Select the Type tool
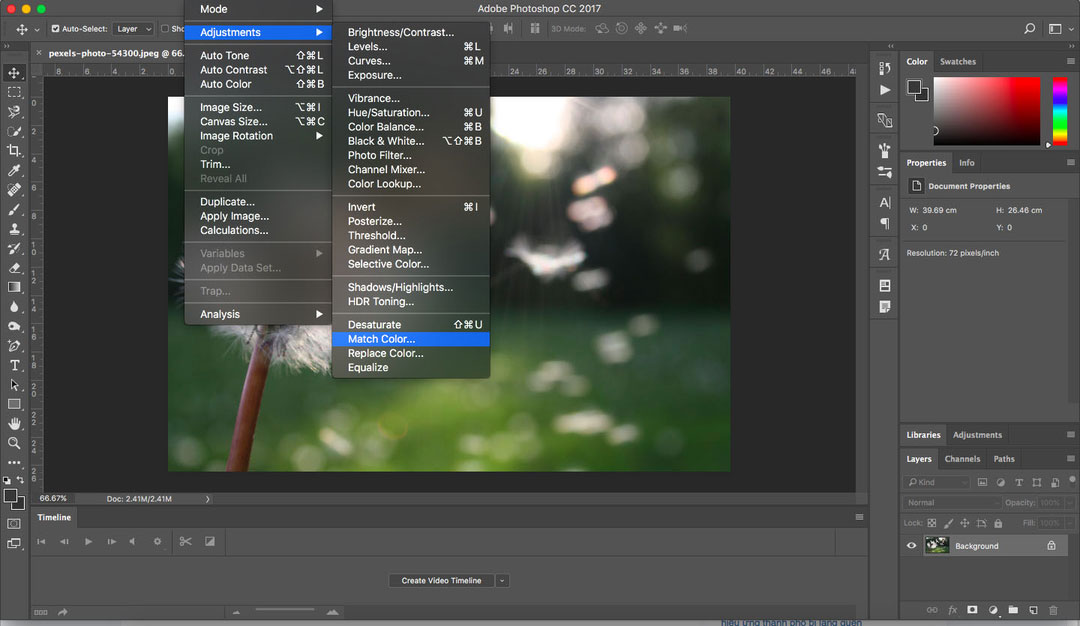1080x626 pixels. click(14, 365)
